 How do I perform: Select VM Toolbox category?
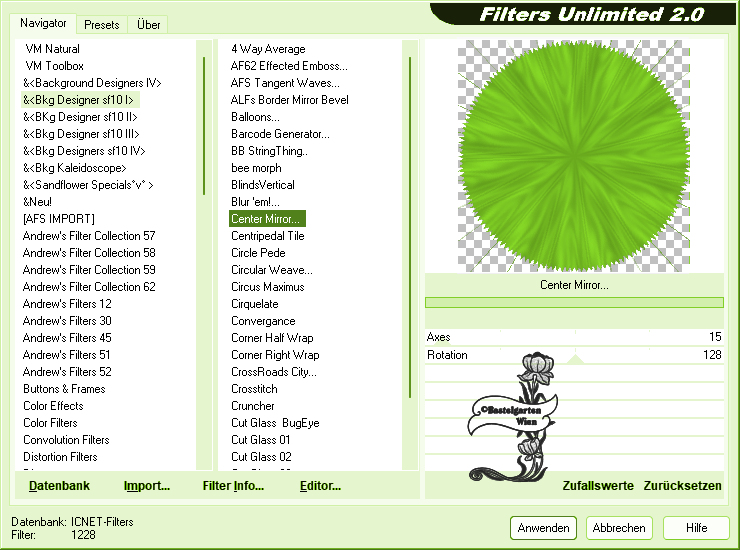tap(54, 66)
